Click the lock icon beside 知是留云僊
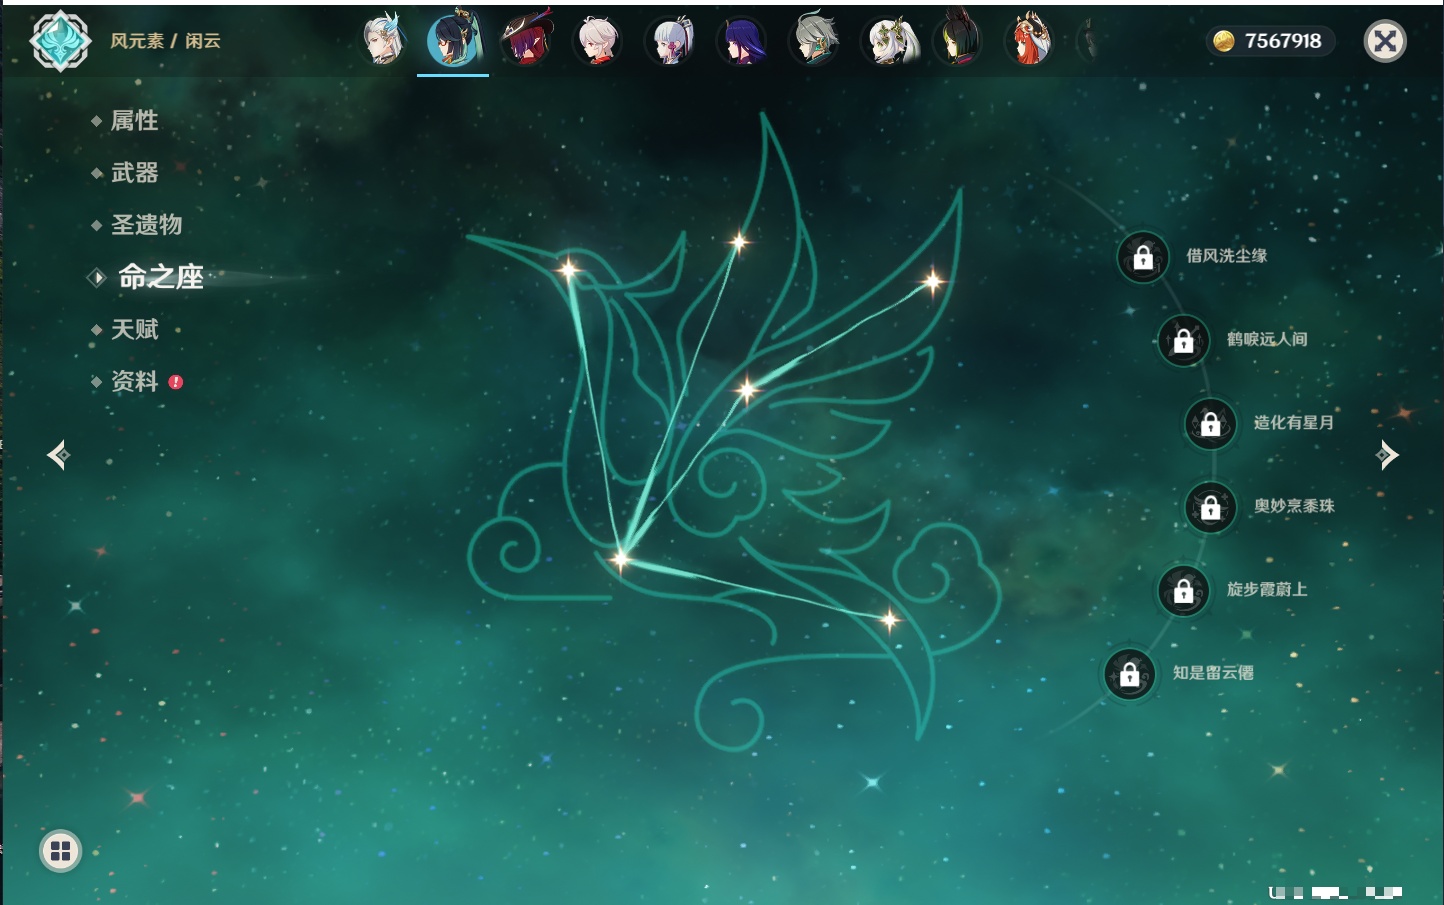 [x=1130, y=674]
